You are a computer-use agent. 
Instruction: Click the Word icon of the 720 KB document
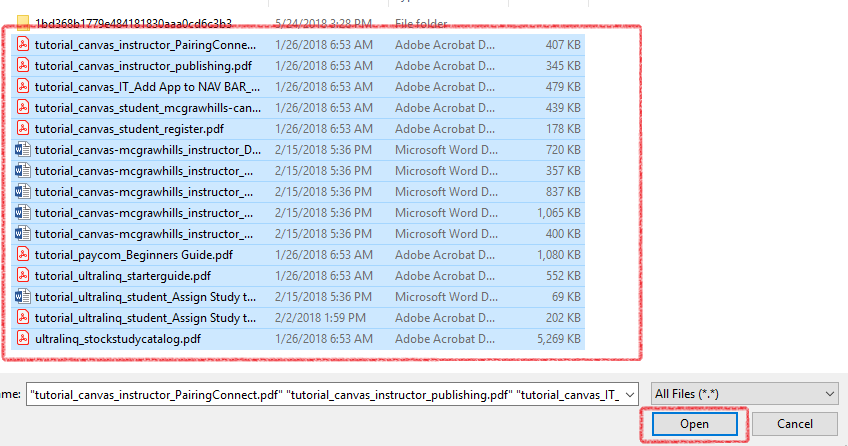coord(23,150)
